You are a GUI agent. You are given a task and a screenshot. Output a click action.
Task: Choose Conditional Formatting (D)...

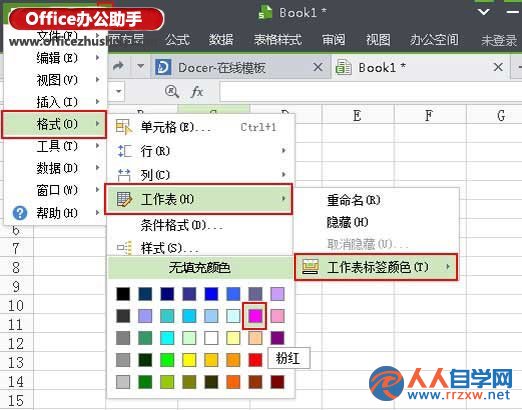(202, 225)
